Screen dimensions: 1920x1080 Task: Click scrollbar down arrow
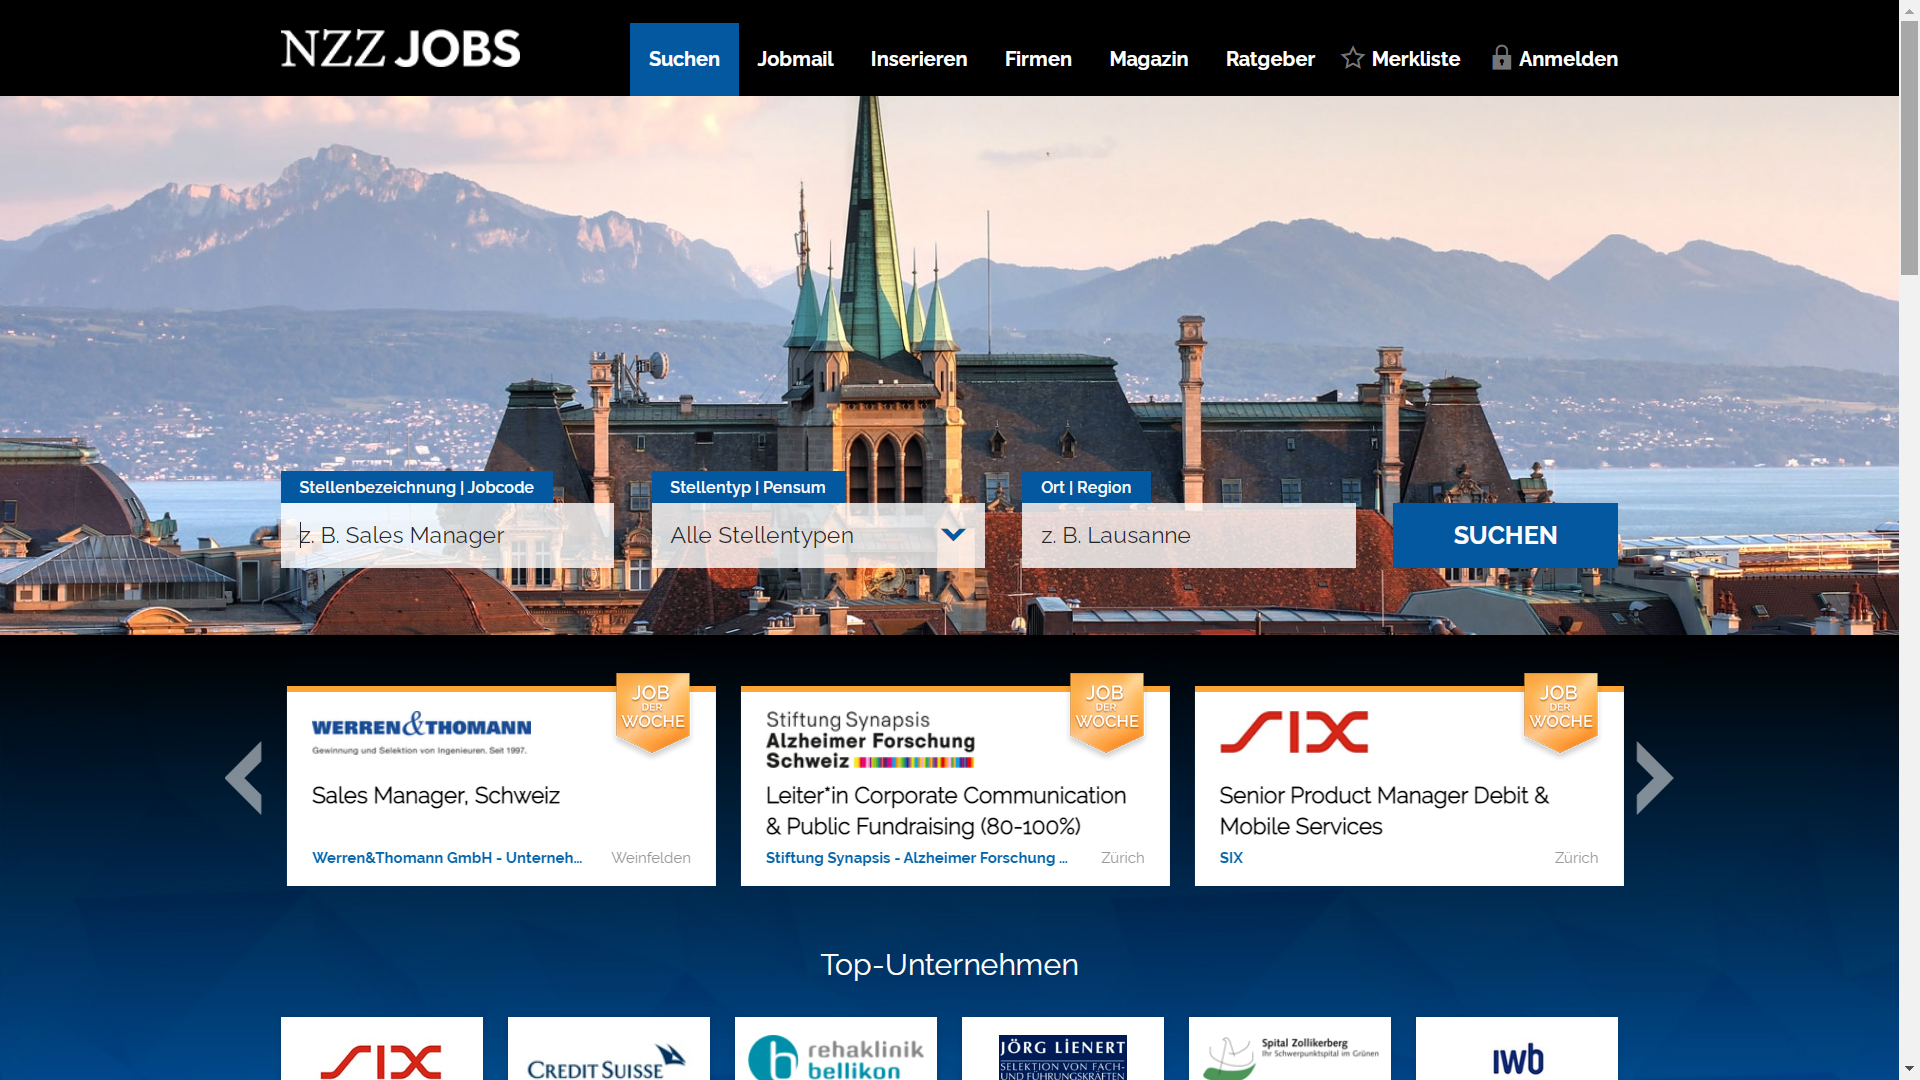coord(1910,1069)
